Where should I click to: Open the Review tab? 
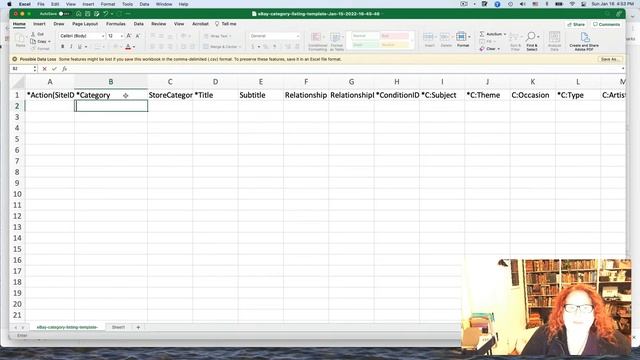158,24
